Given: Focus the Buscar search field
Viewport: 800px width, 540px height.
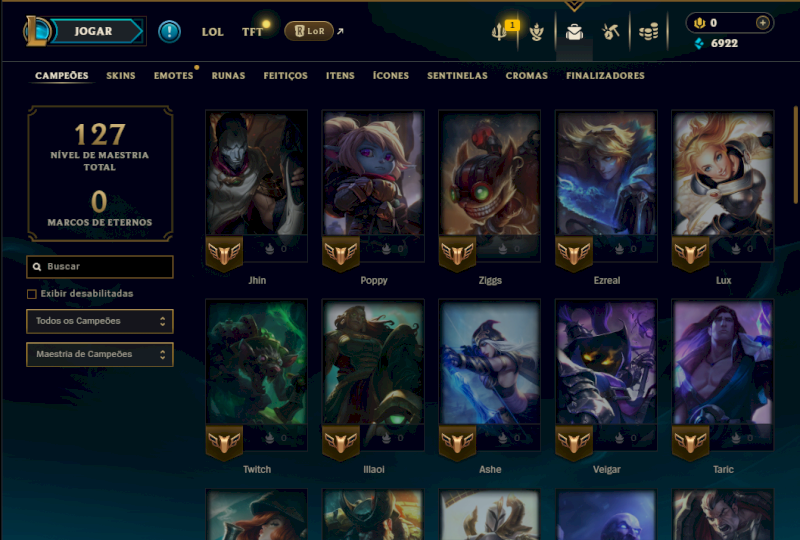Looking at the screenshot, I should 100,267.
